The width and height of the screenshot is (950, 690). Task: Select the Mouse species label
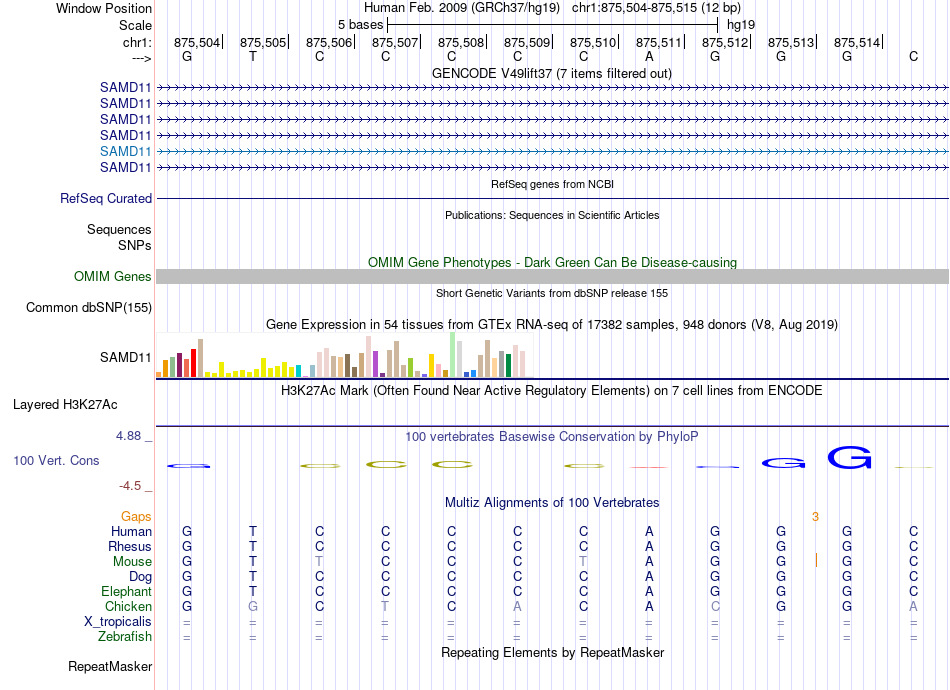(132, 562)
